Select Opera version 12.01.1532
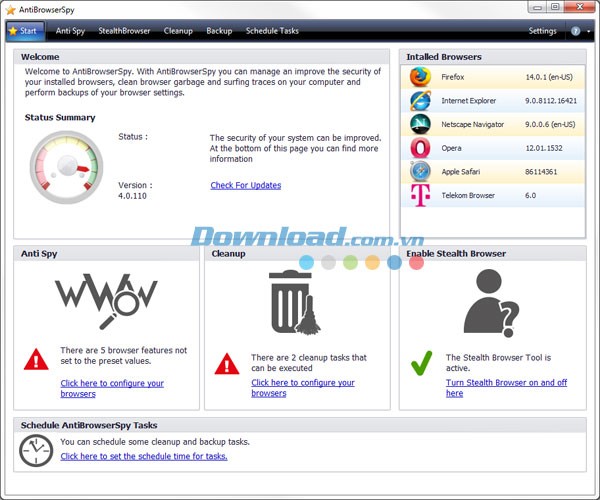The width and height of the screenshot is (600, 500). 544,148
